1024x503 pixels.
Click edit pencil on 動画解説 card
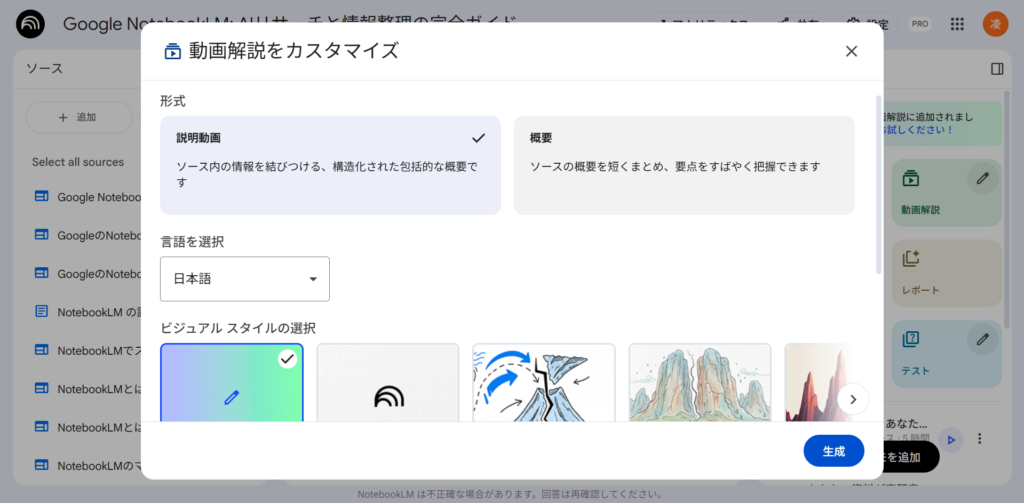982,178
